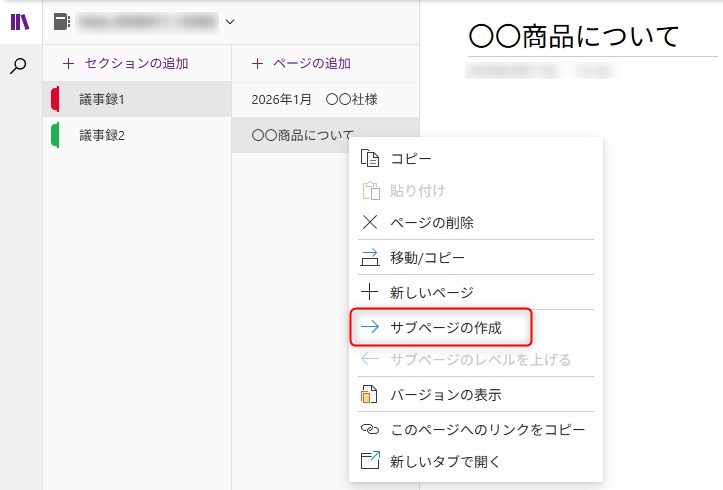Choose サブページの作成 from the context menu
This screenshot has width=723, height=490.
tap(445, 327)
